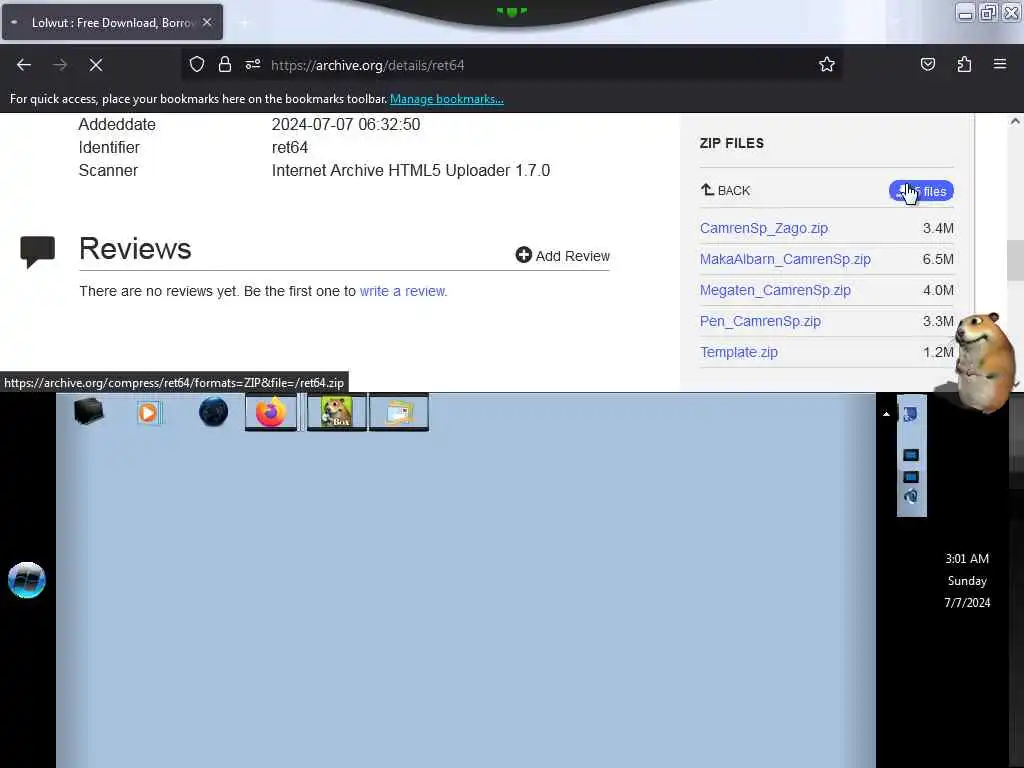Open the black box taskbar icon
The image size is (1024, 768).
[89, 411]
